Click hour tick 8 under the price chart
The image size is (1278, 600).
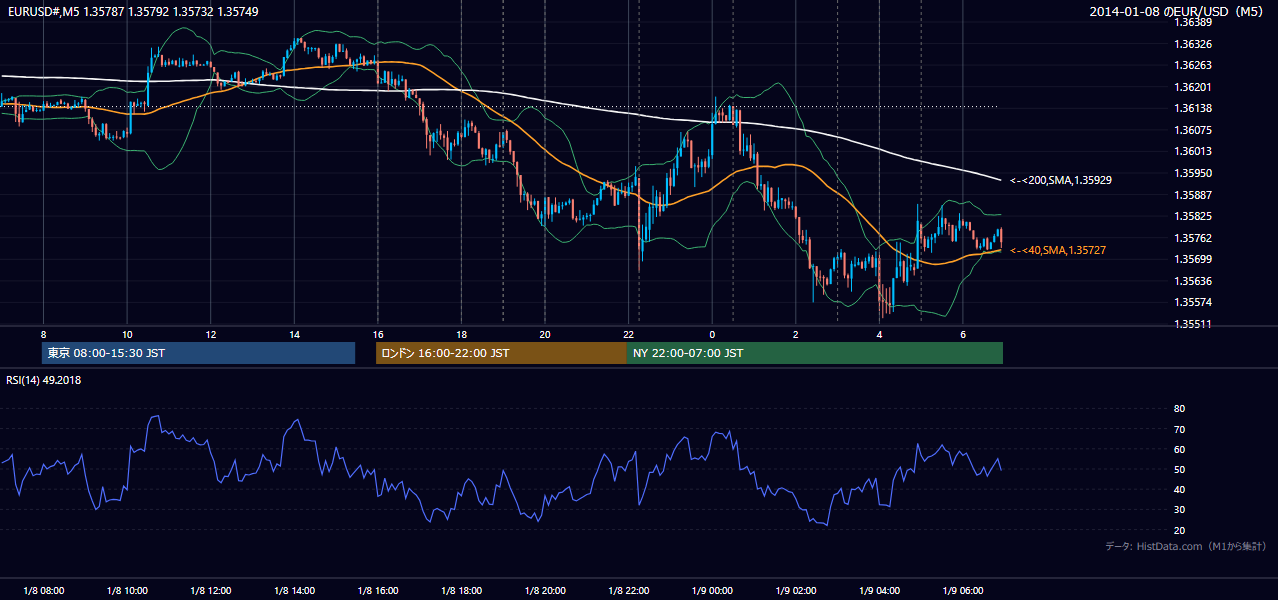43,334
